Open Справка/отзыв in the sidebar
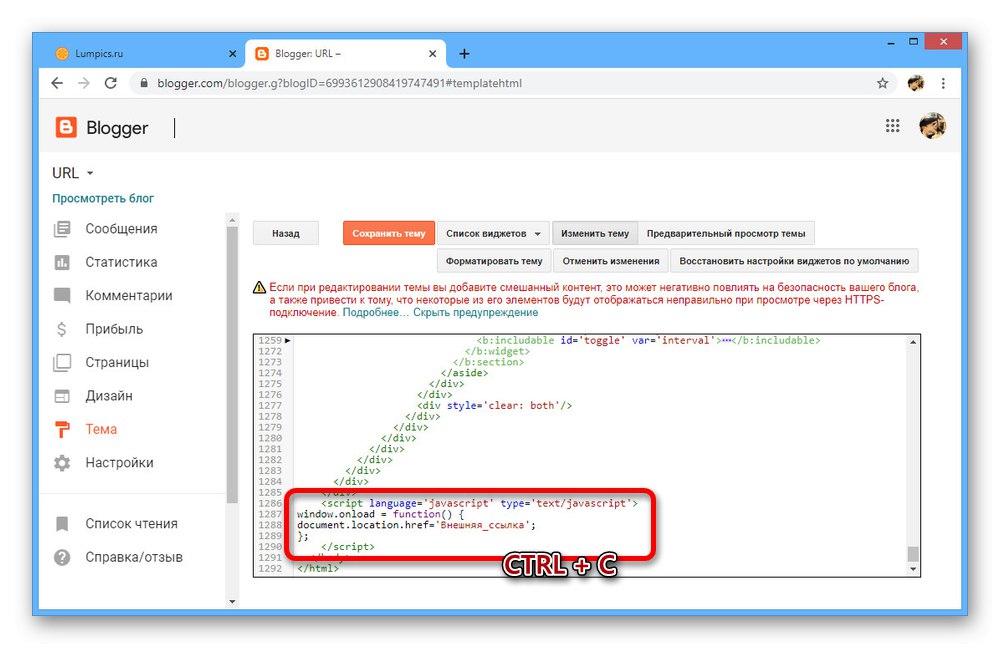This screenshot has height=648, width=1000. click(134, 557)
